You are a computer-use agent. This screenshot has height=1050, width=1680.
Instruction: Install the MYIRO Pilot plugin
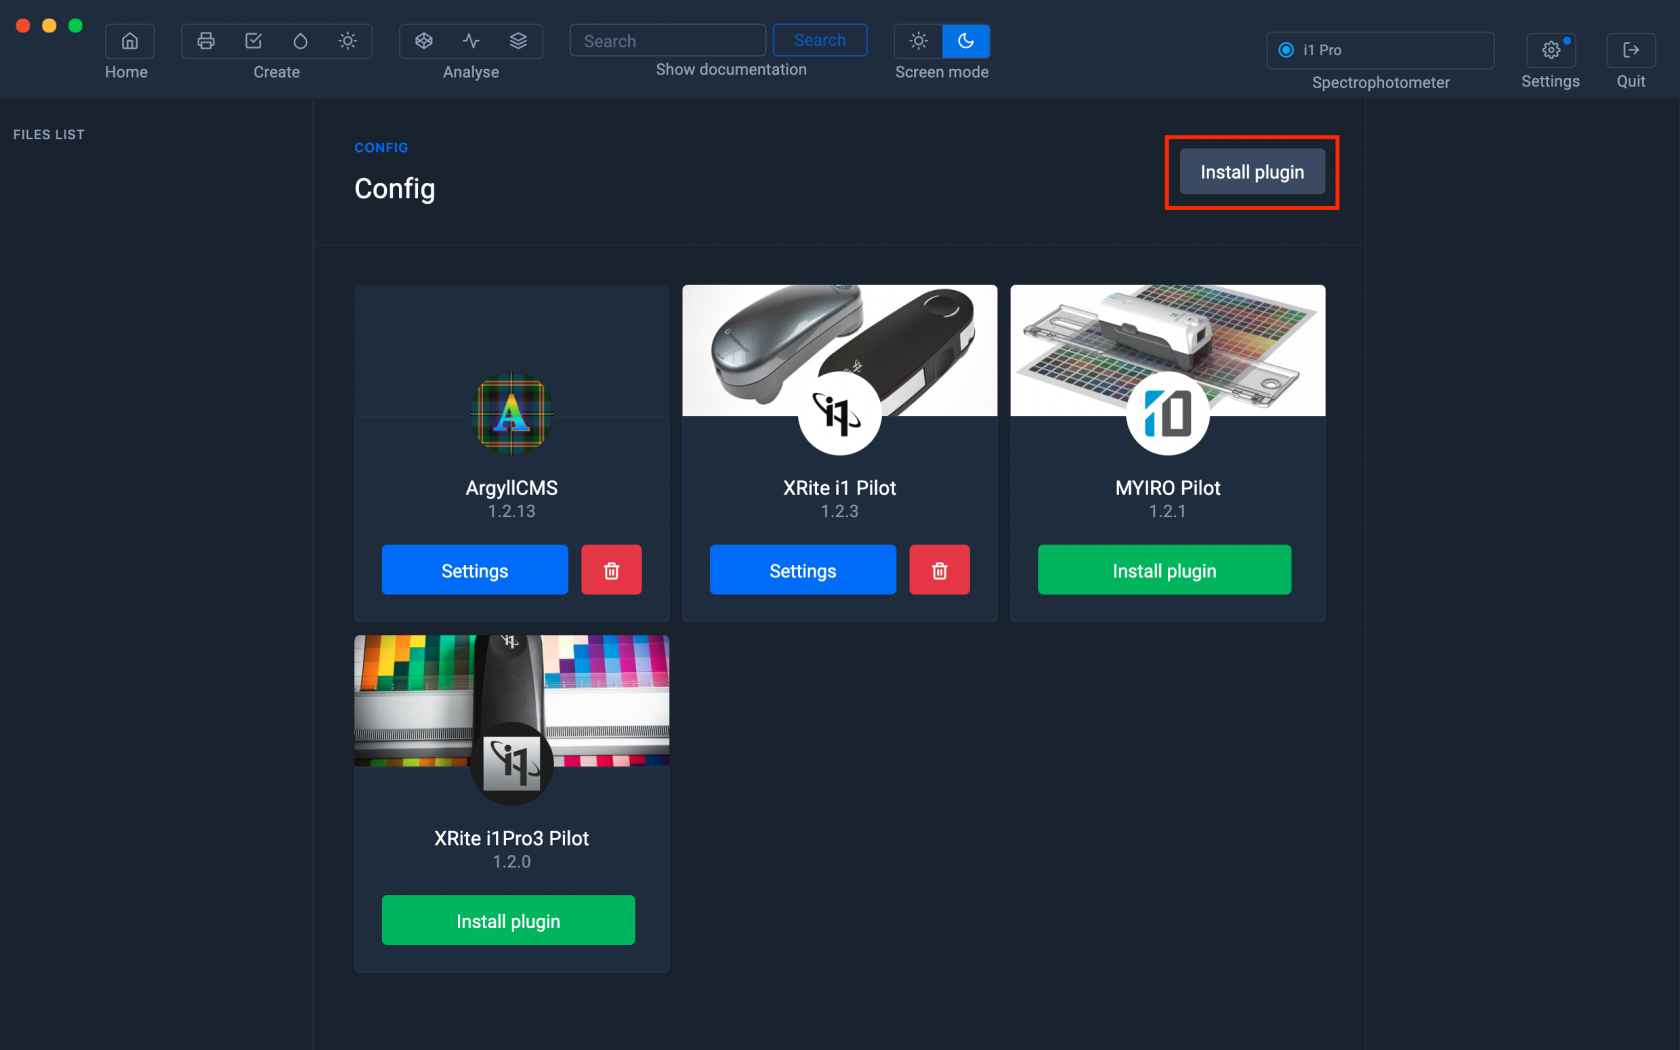click(1165, 570)
